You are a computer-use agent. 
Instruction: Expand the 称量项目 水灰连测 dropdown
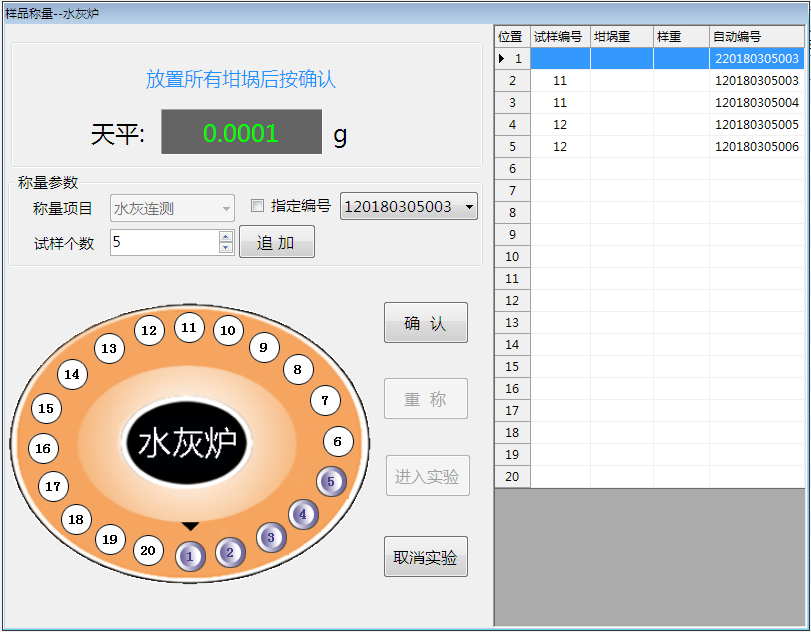(x=226, y=209)
